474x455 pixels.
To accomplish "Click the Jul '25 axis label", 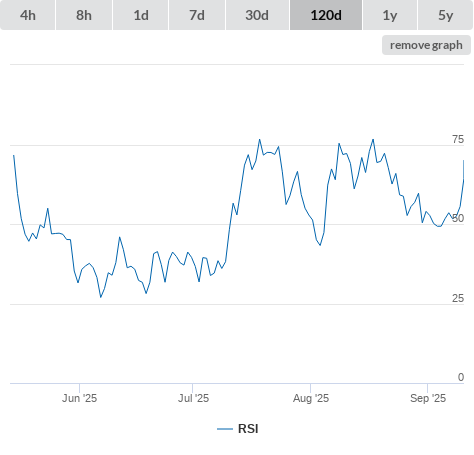I will click(193, 398).
